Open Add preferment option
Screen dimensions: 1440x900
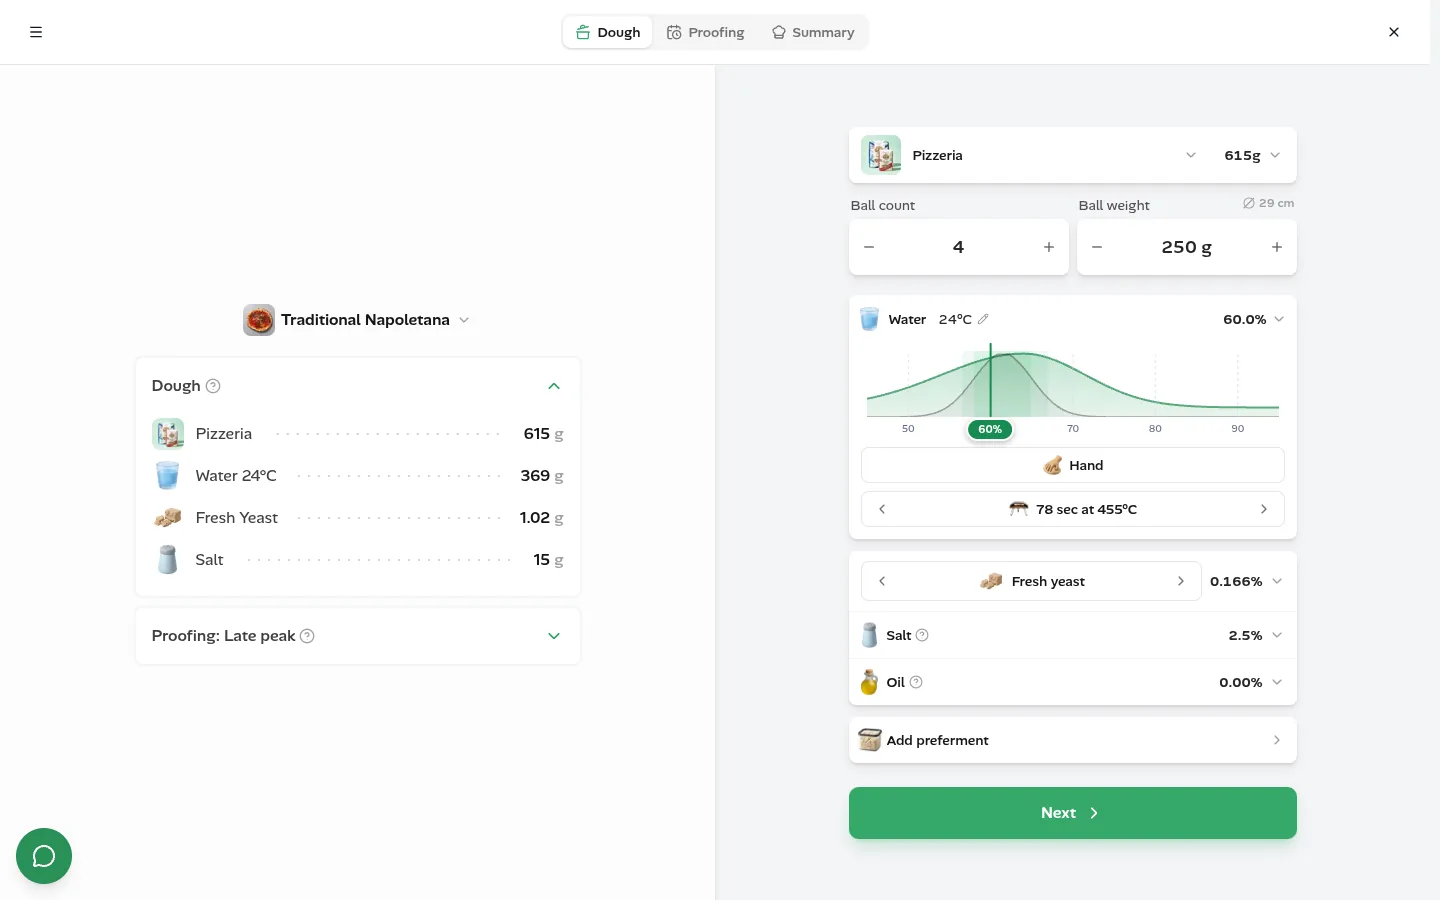coord(1073,740)
